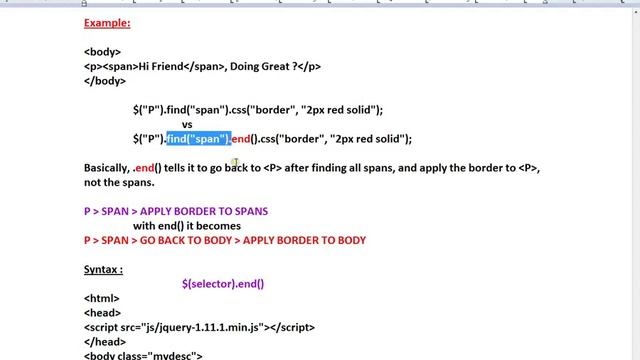Screen dimensions: 640x360
Task: Click the 'with end() it becomes' line
Action: [x=187, y=226]
